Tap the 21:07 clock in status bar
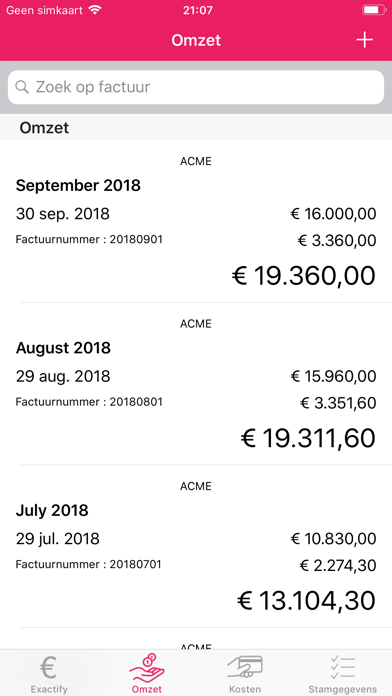Viewport: 392px width, 696px height. (x=198, y=10)
